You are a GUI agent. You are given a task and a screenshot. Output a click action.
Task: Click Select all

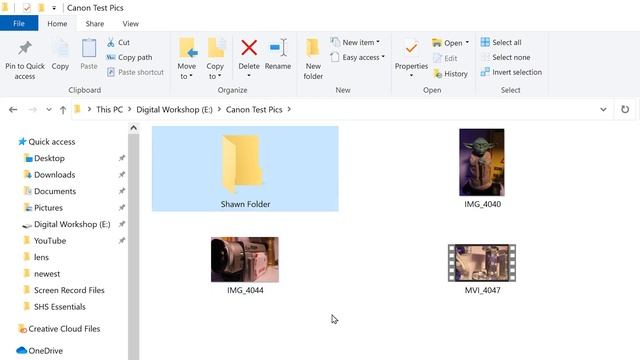501,42
